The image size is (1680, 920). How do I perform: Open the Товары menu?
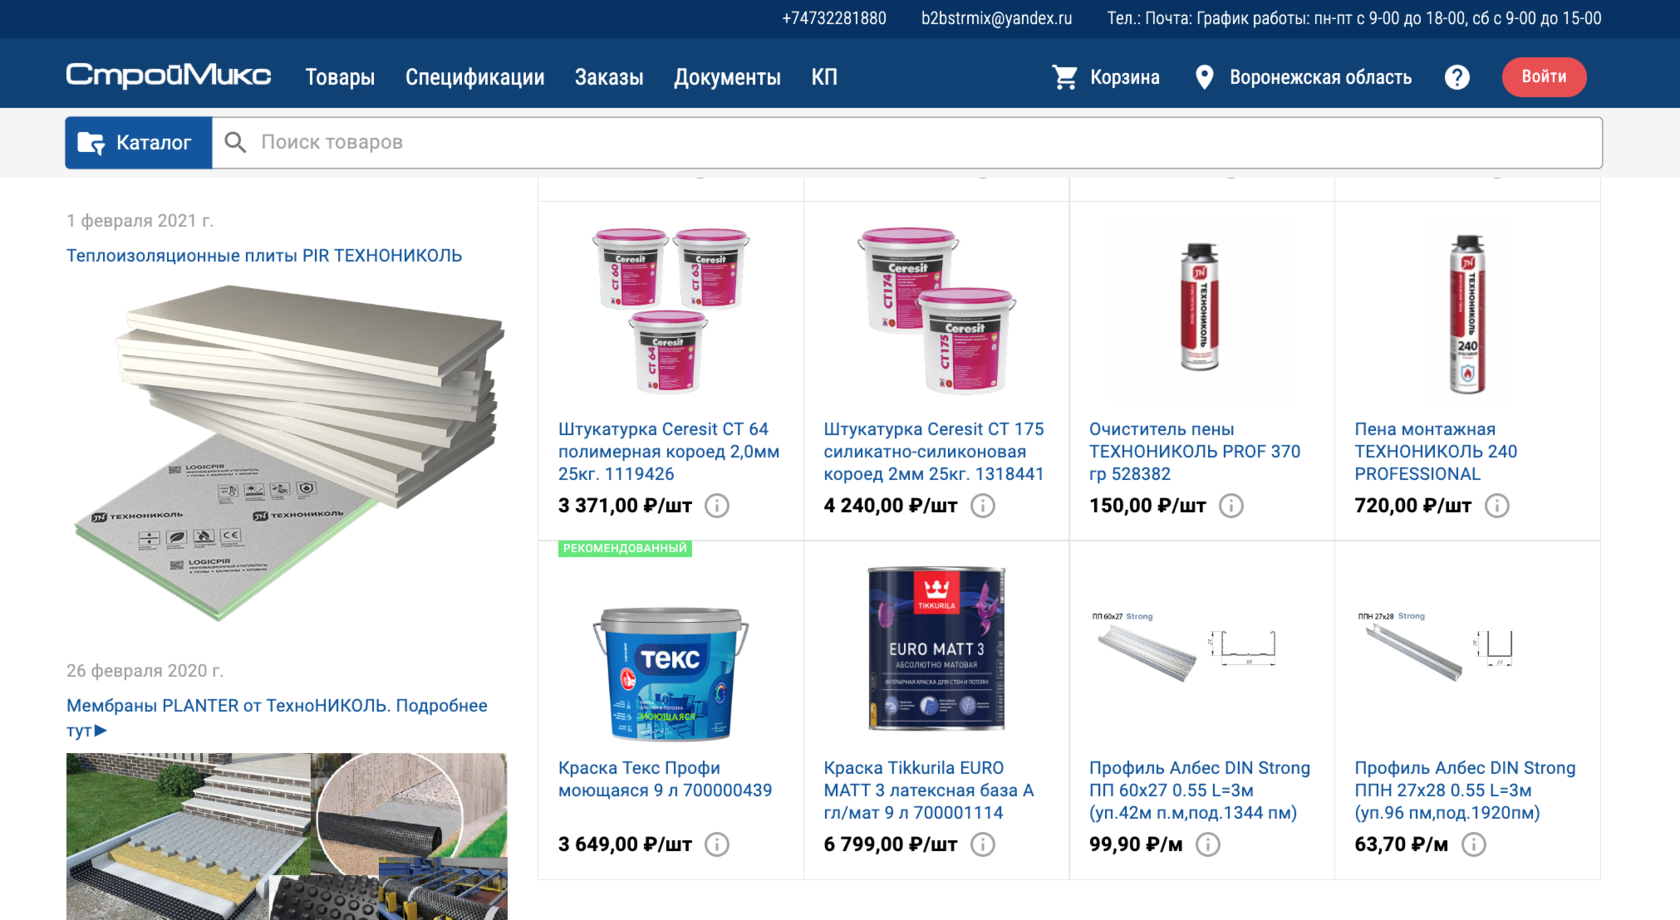[340, 77]
